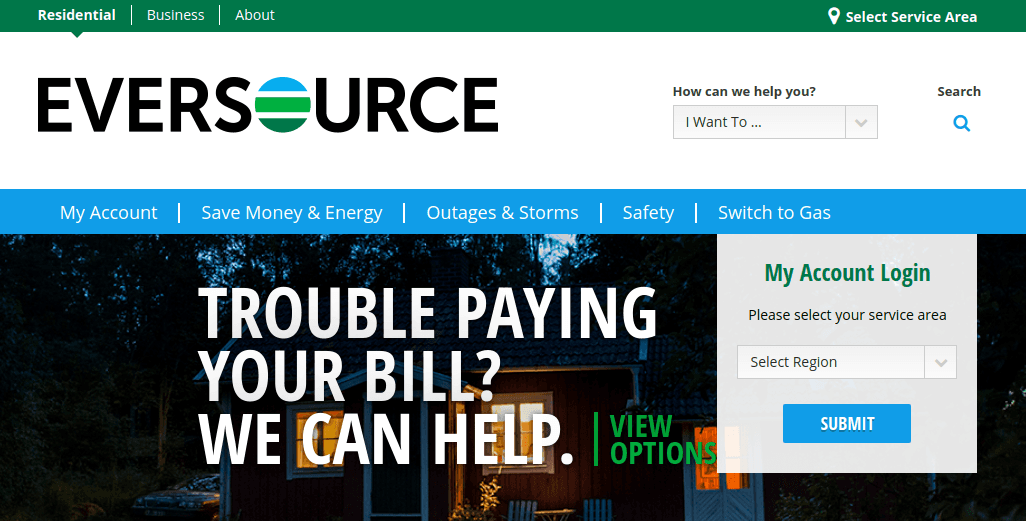Switch to the Business tab

point(175,14)
